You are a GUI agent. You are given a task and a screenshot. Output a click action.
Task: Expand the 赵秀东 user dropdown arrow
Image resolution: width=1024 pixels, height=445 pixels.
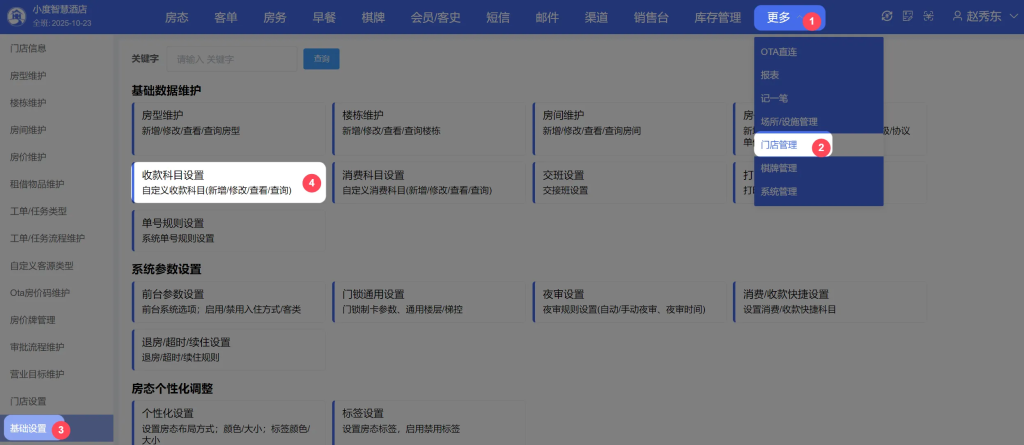click(1013, 17)
